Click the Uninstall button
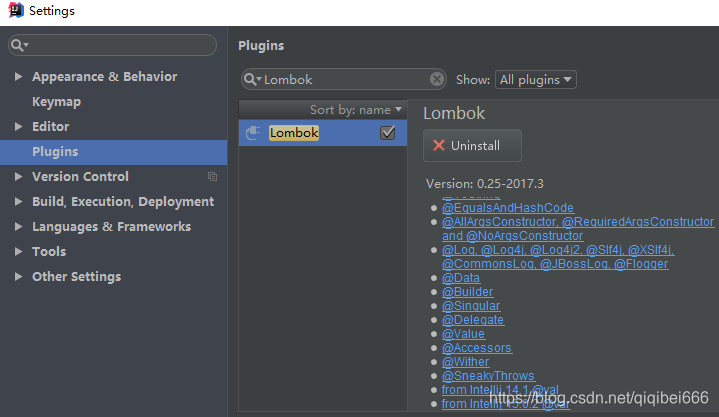This screenshot has height=417, width=719. 472,145
